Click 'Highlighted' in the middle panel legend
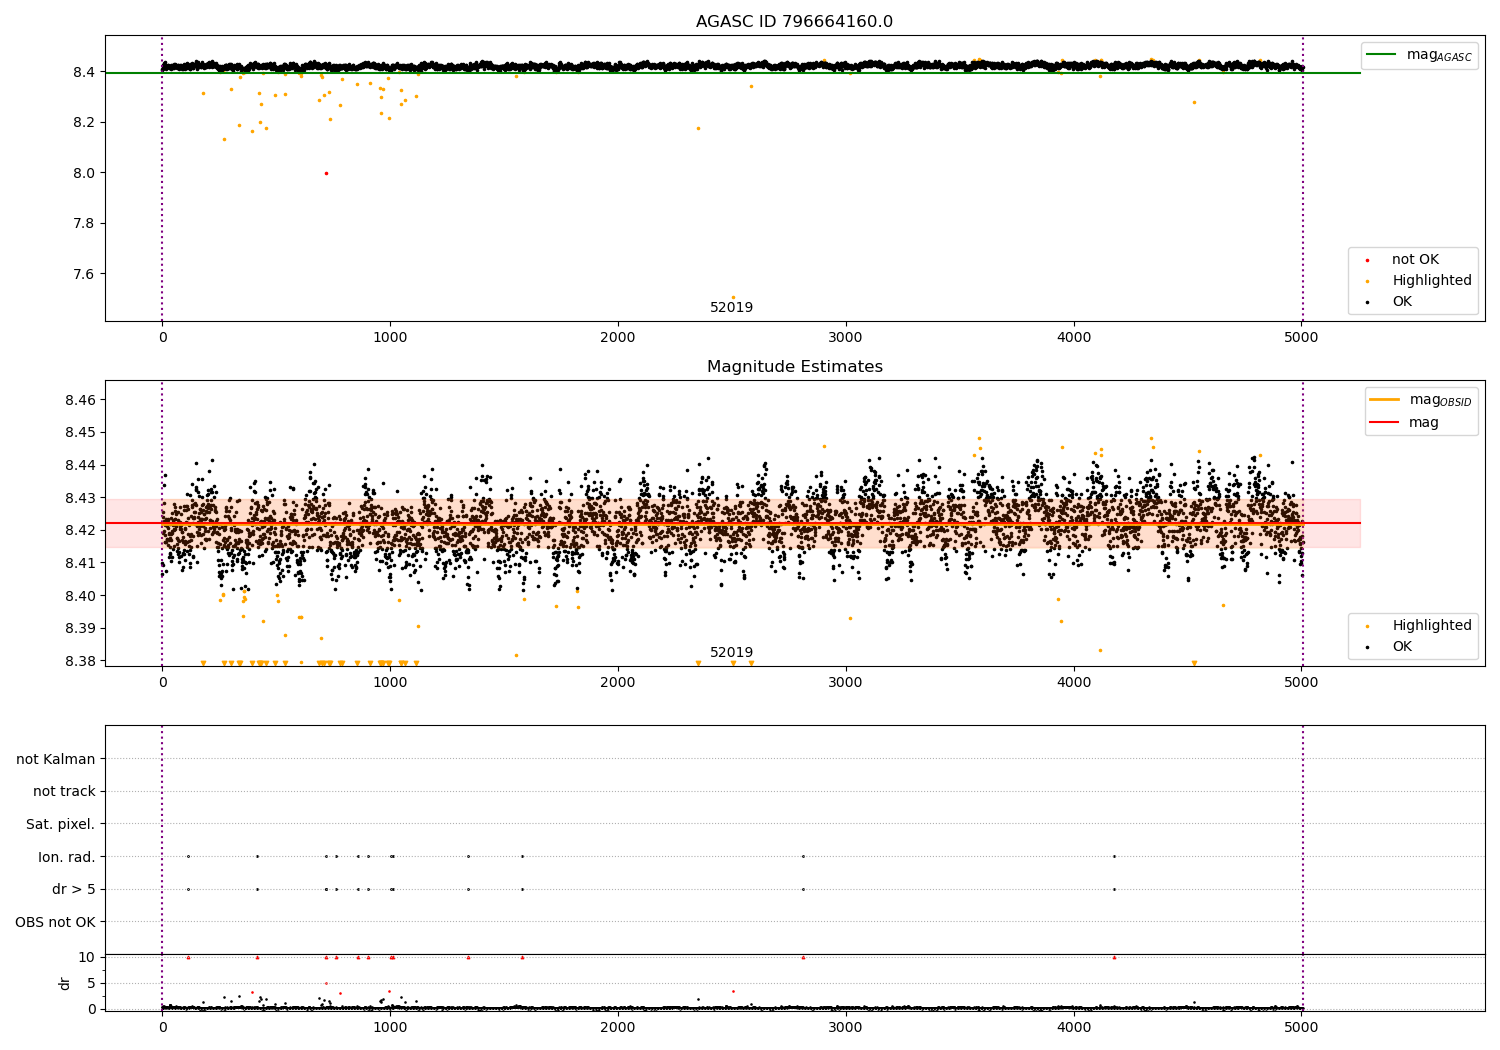This screenshot has width=1500, height=1050. click(1432, 626)
